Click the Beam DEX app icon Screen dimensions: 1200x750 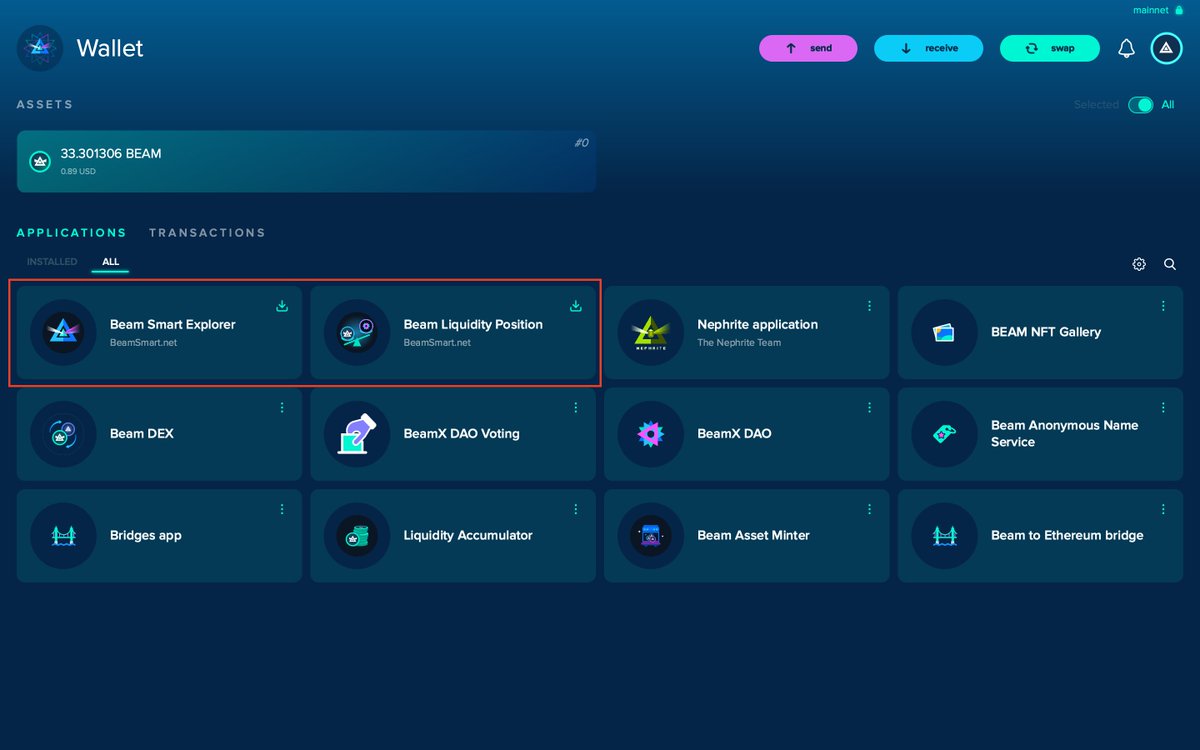[63, 434]
